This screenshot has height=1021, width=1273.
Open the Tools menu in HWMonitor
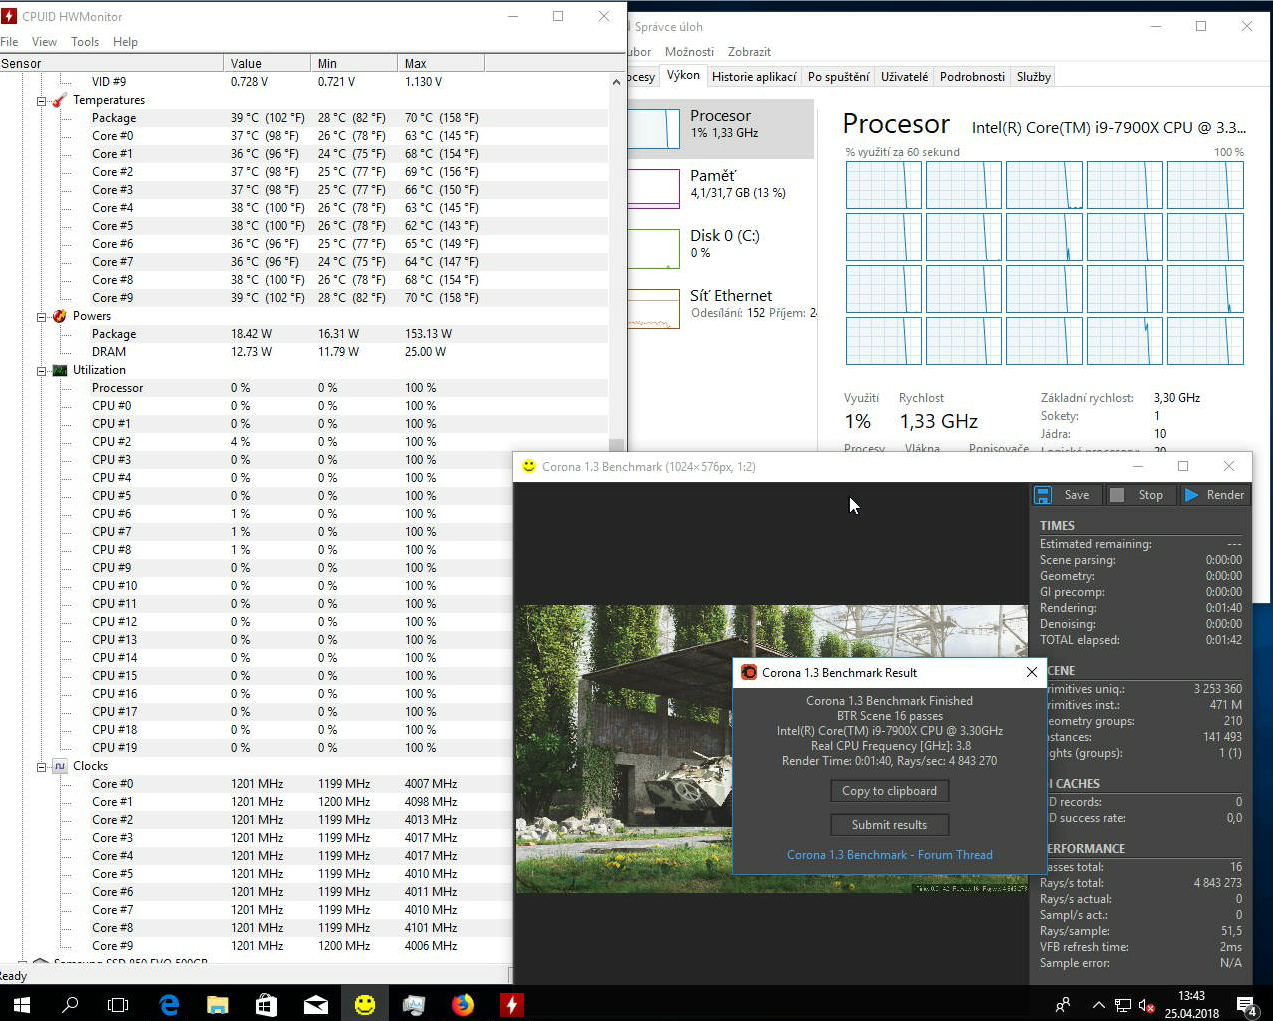[85, 42]
